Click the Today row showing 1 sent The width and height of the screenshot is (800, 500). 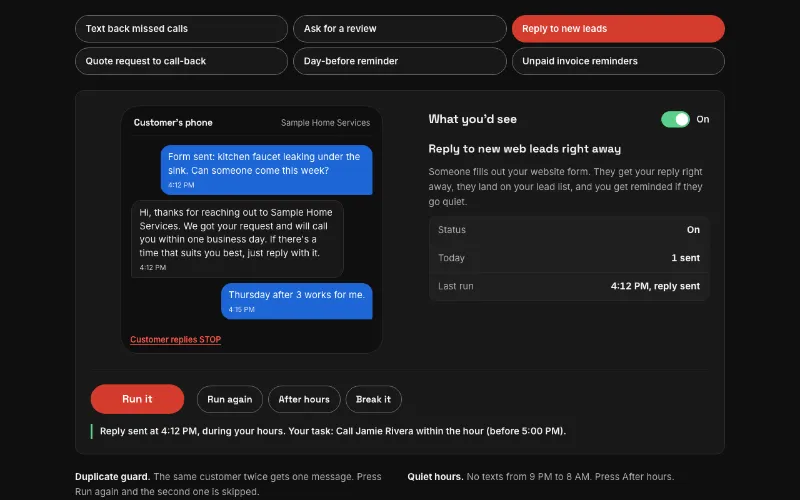coord(569,258)
